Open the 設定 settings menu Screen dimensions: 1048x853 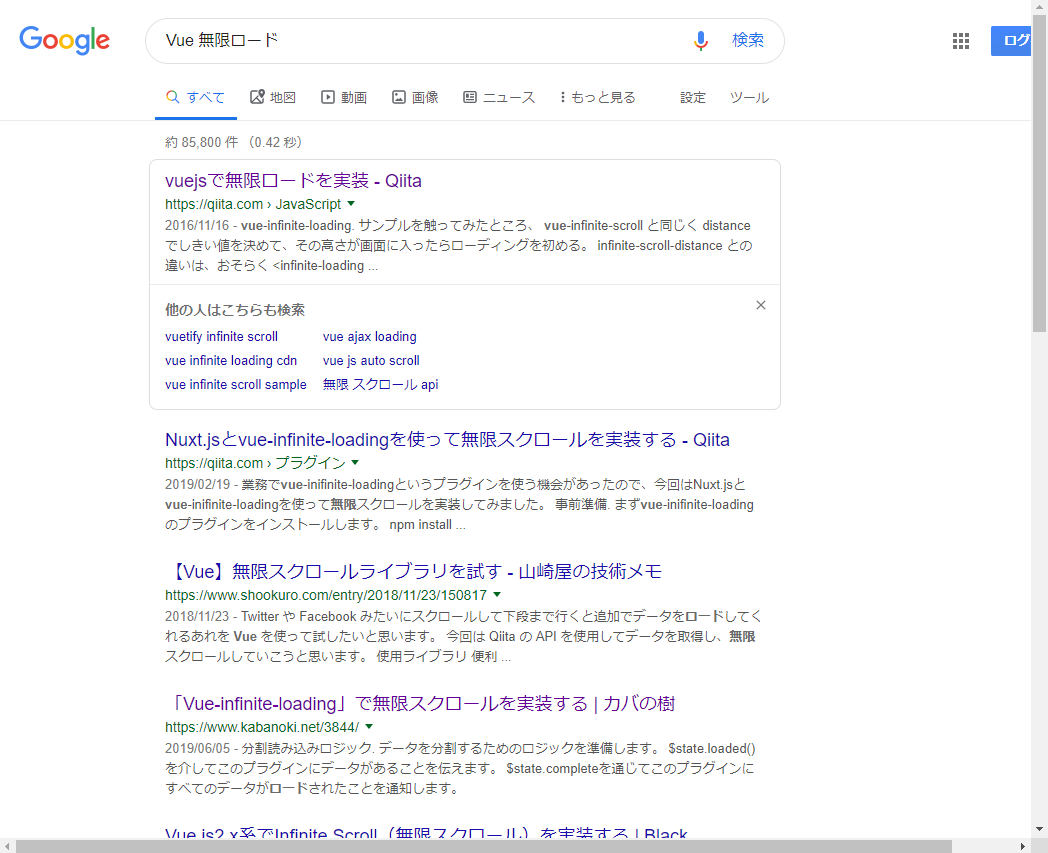692,97
